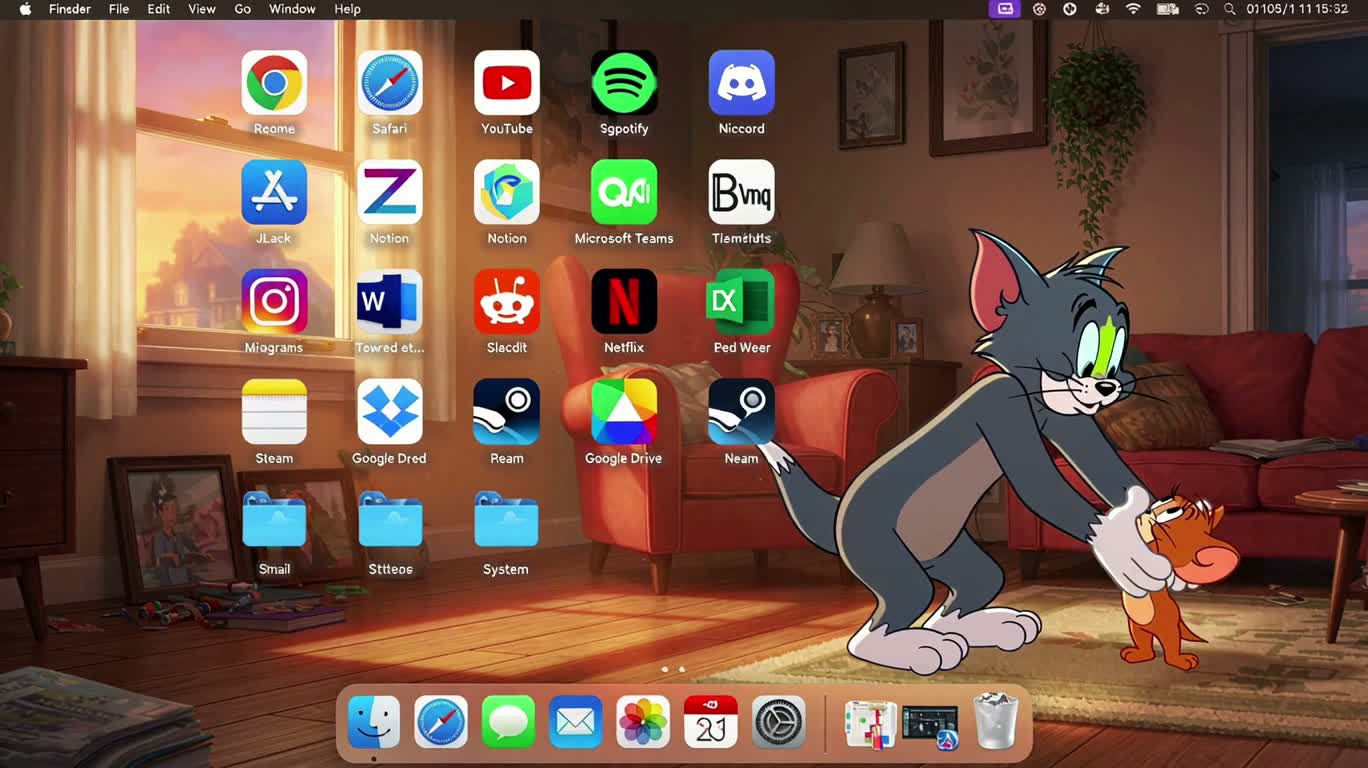The image size is (1368, 768).
Task: Open Messages from the Dock
Action: point(508,721)
